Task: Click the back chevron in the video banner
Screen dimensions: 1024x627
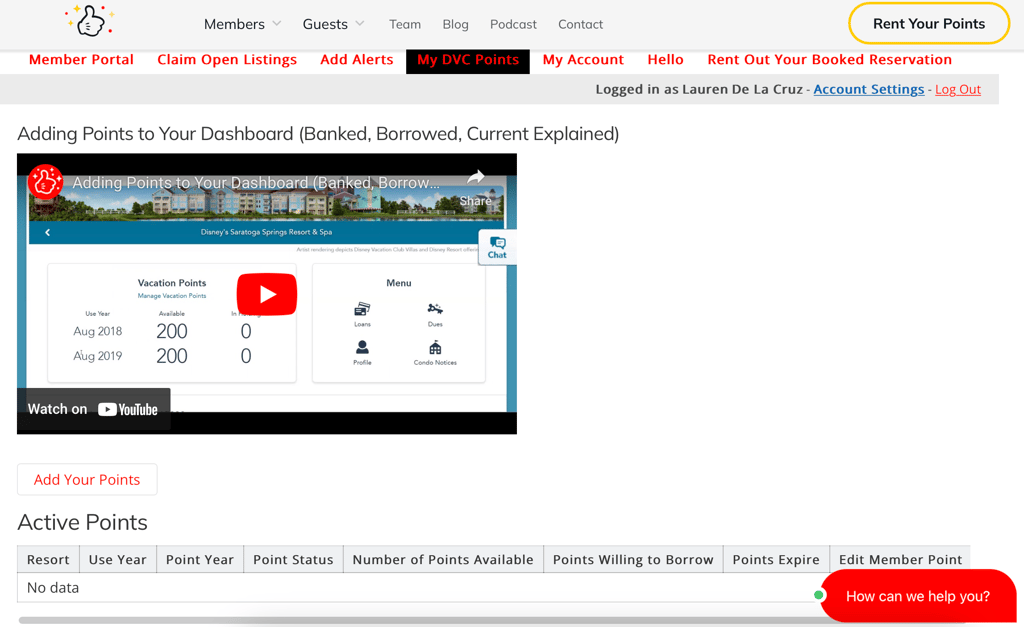Action: (48, 233)
